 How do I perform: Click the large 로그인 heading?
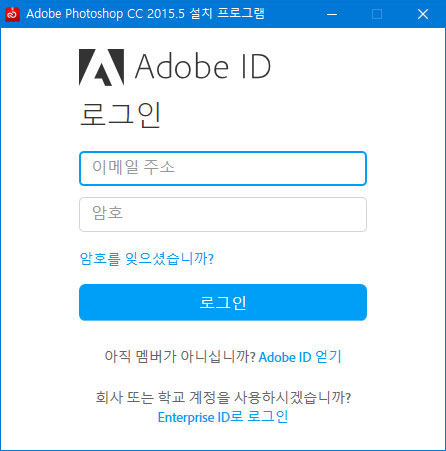[x=120, y=115]
